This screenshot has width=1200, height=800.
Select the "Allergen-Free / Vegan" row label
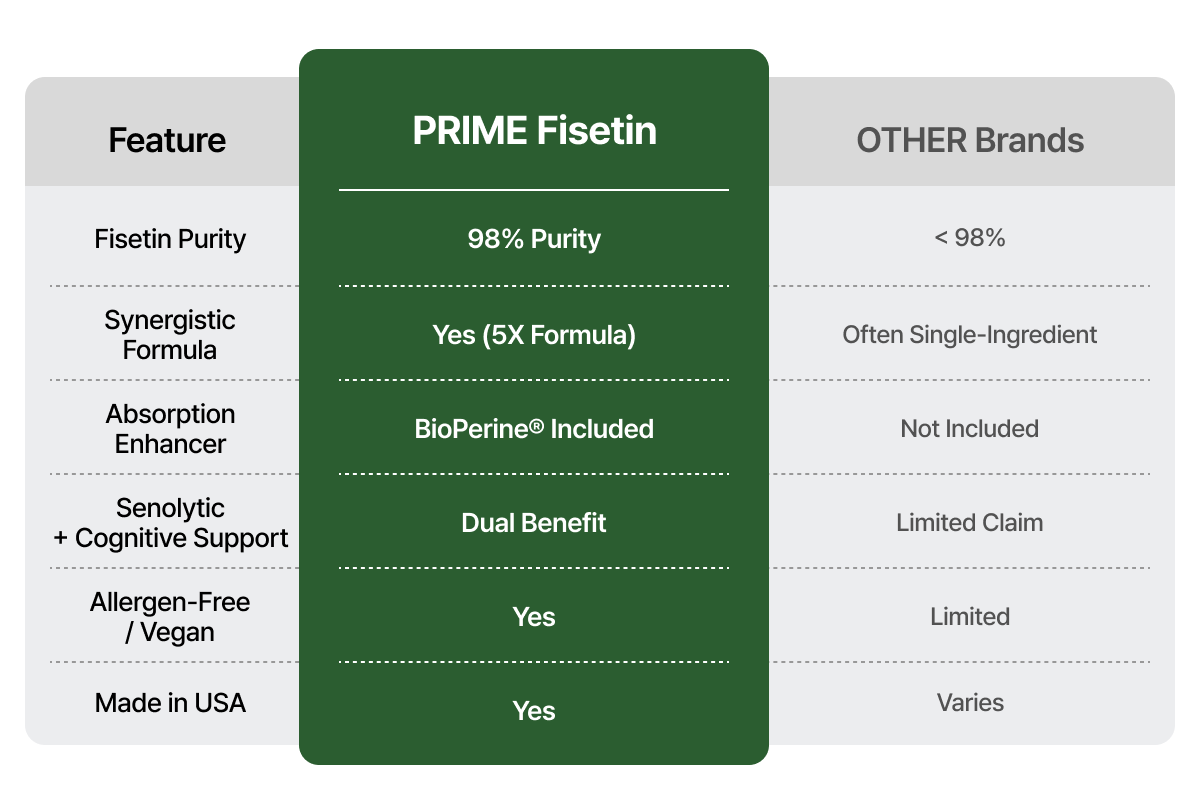[170, 617]
